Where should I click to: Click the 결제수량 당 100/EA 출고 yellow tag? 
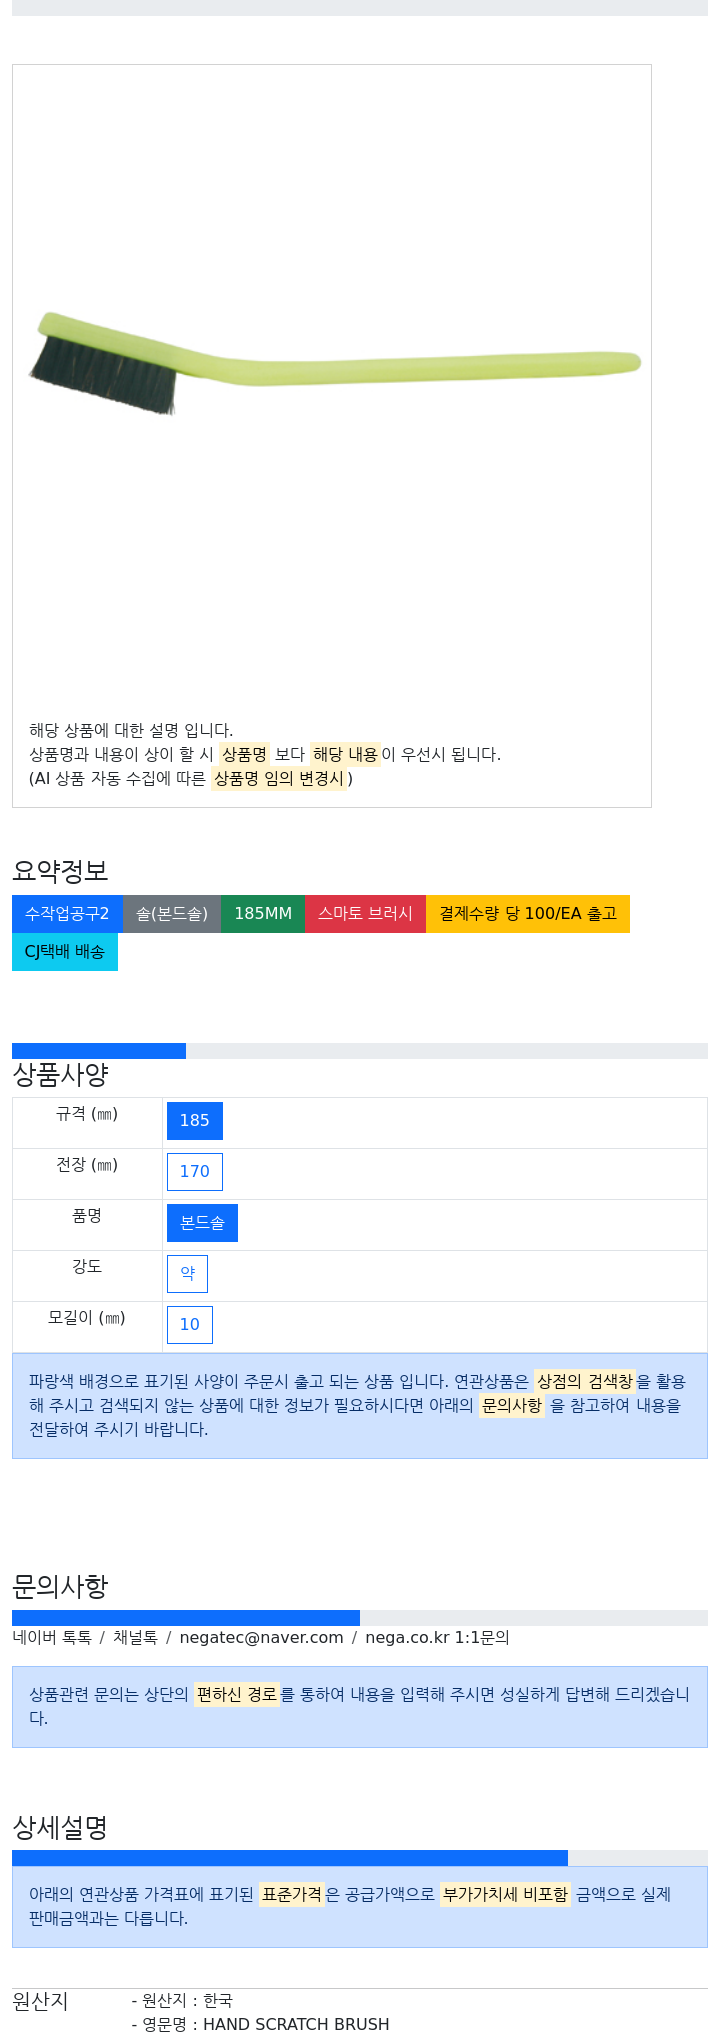[x=528, y=914]
